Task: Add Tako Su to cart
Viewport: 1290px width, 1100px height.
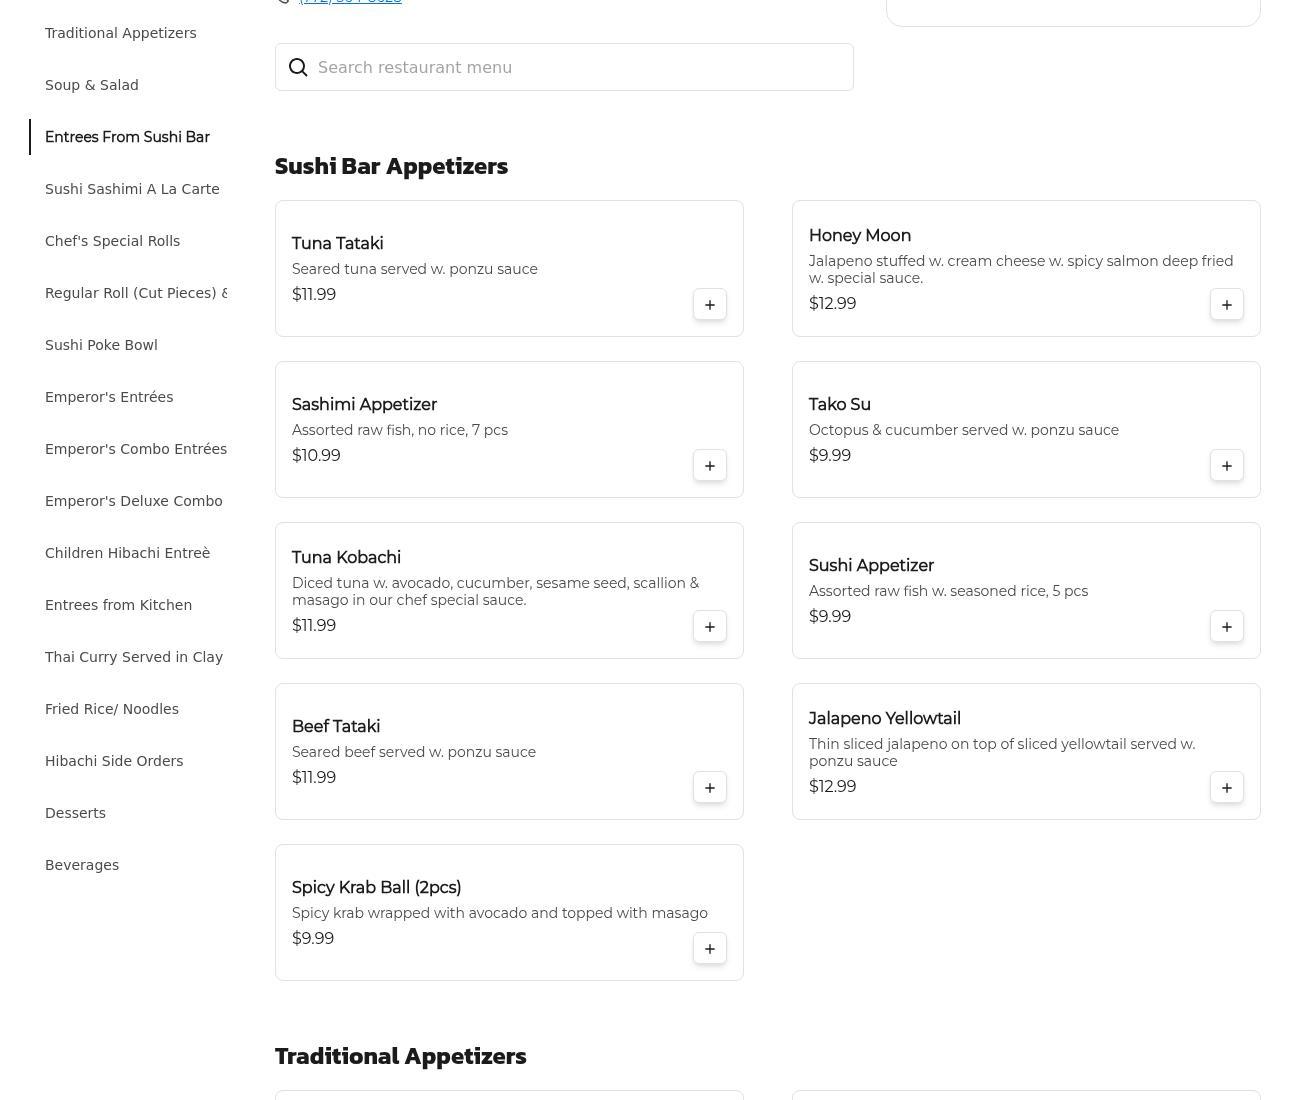Action: click(x=1227, y=466)
